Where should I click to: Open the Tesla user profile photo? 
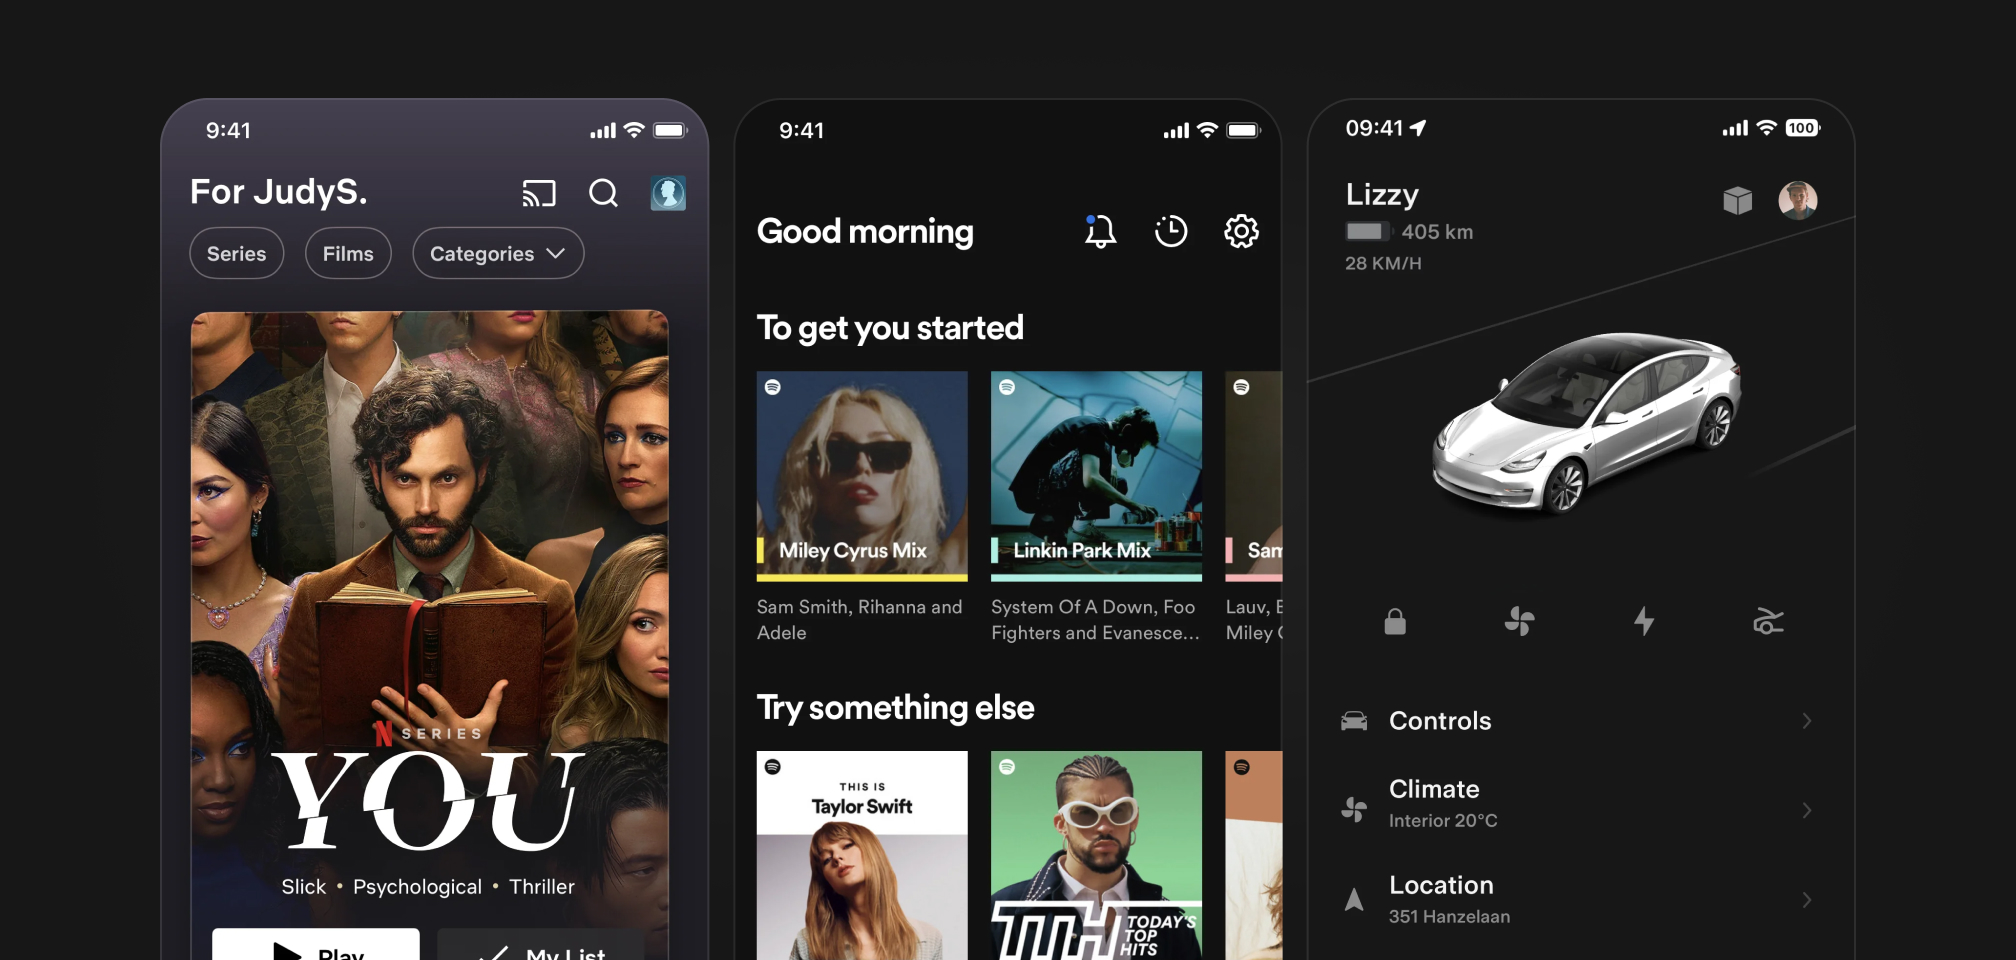pyautogui.click(x=1798, y=200)
